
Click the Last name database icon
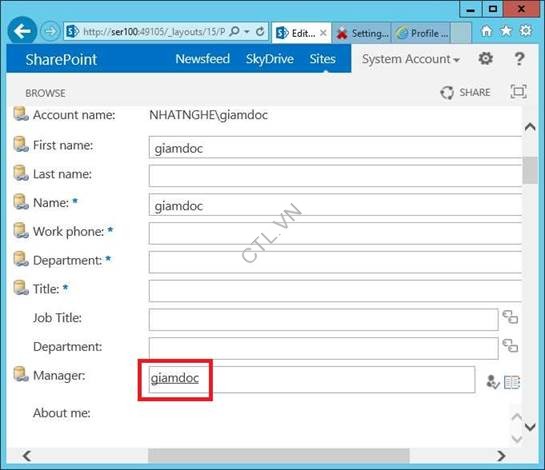point(21,173)
